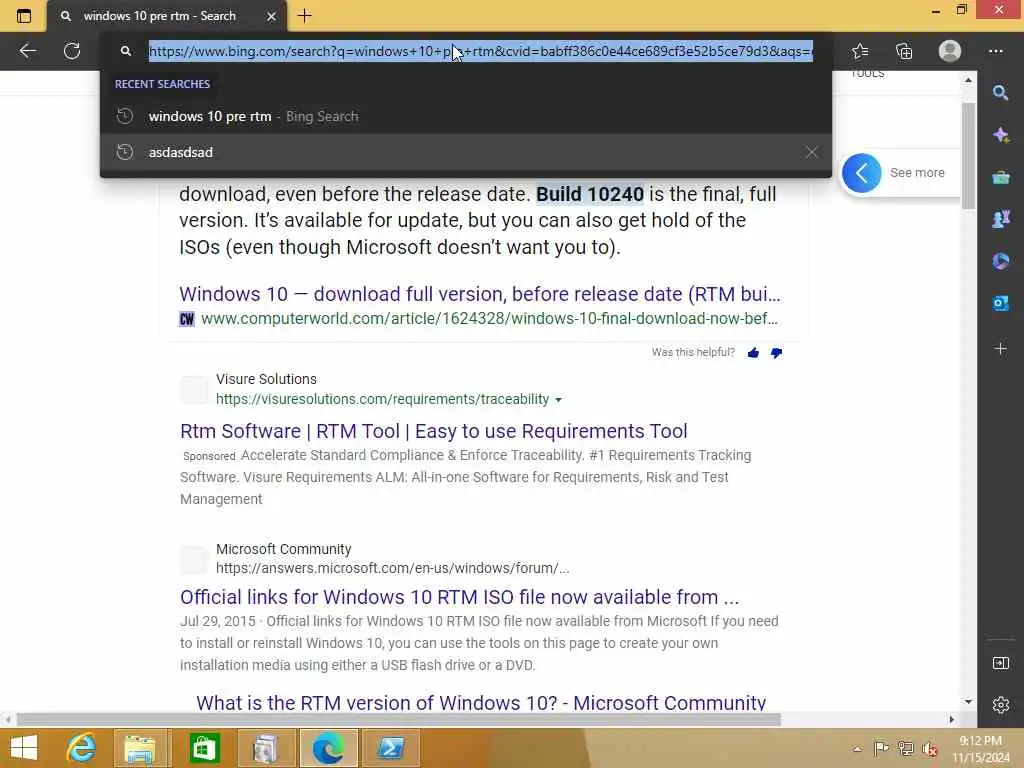Viewport: 1024px width, 768px height.
Task: Click the Visure Solutions site name
Action: click(x=266, y=379)
